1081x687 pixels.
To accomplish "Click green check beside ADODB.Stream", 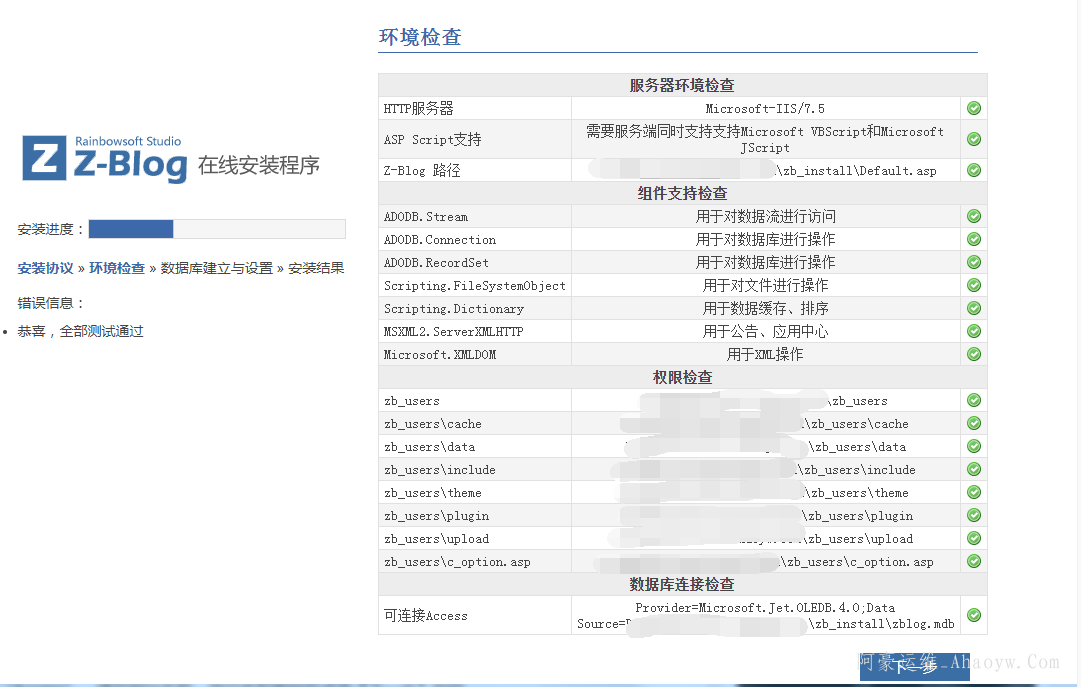I will pyautogui.click(x=973, y=216).
